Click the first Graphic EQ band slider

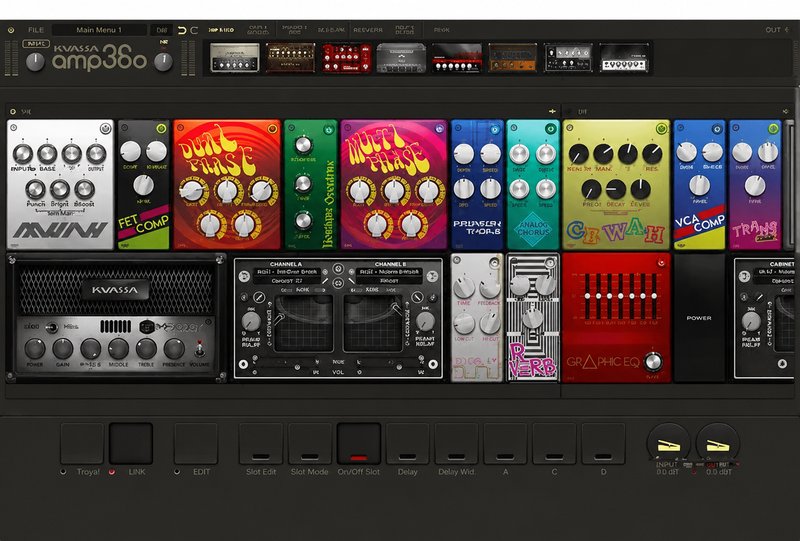[587, 296]
